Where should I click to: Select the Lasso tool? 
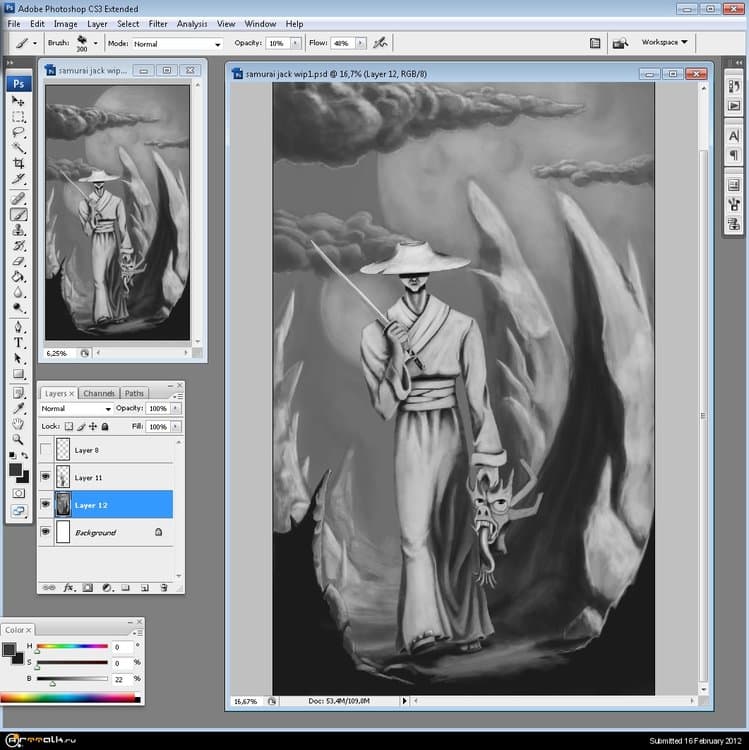19,132
